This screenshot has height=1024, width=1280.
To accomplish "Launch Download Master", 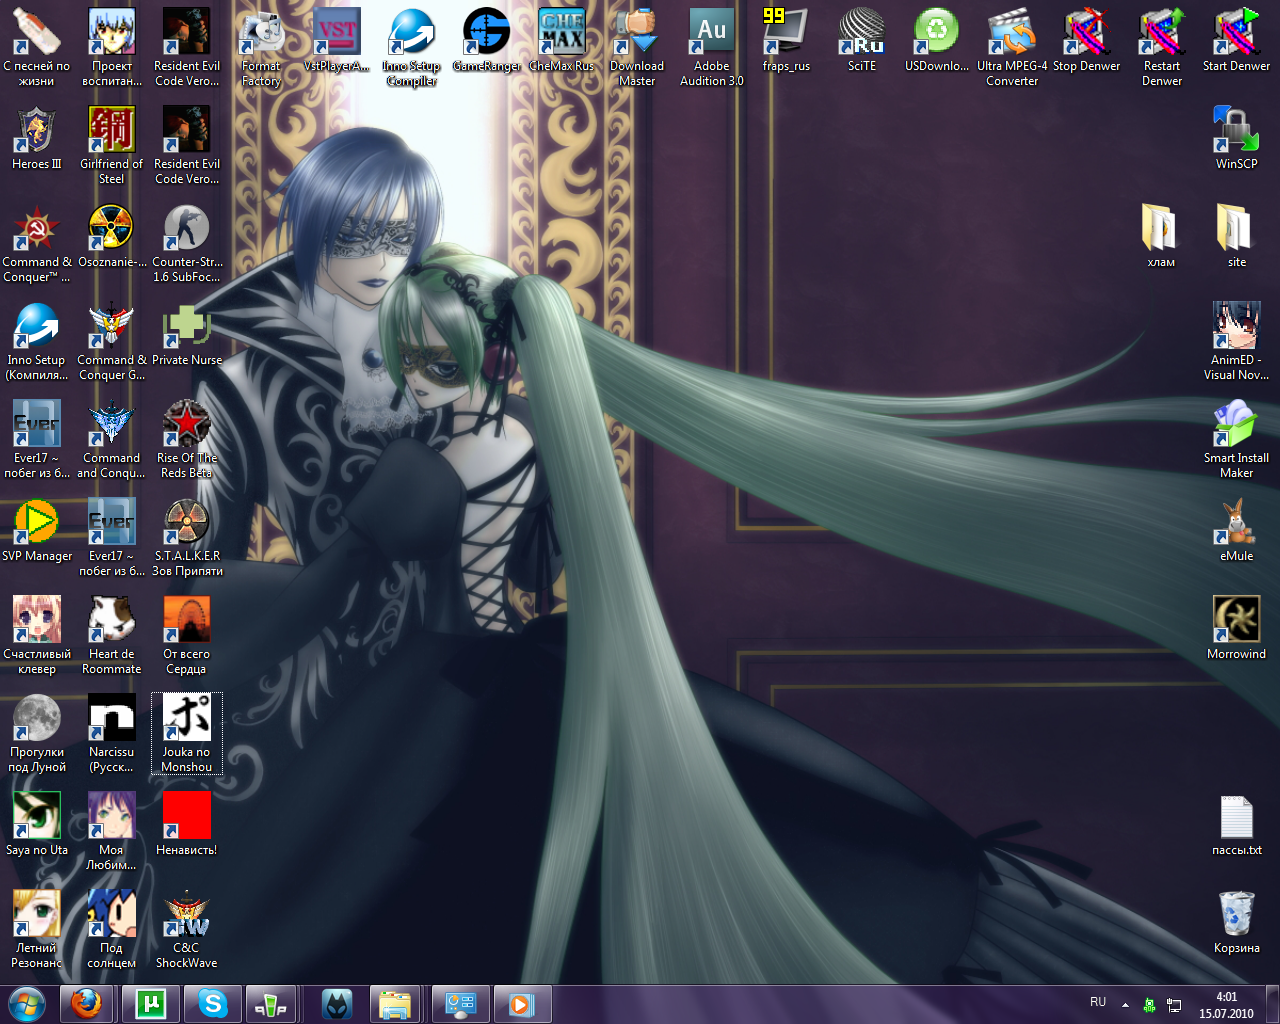I will [x=637, y=47].
